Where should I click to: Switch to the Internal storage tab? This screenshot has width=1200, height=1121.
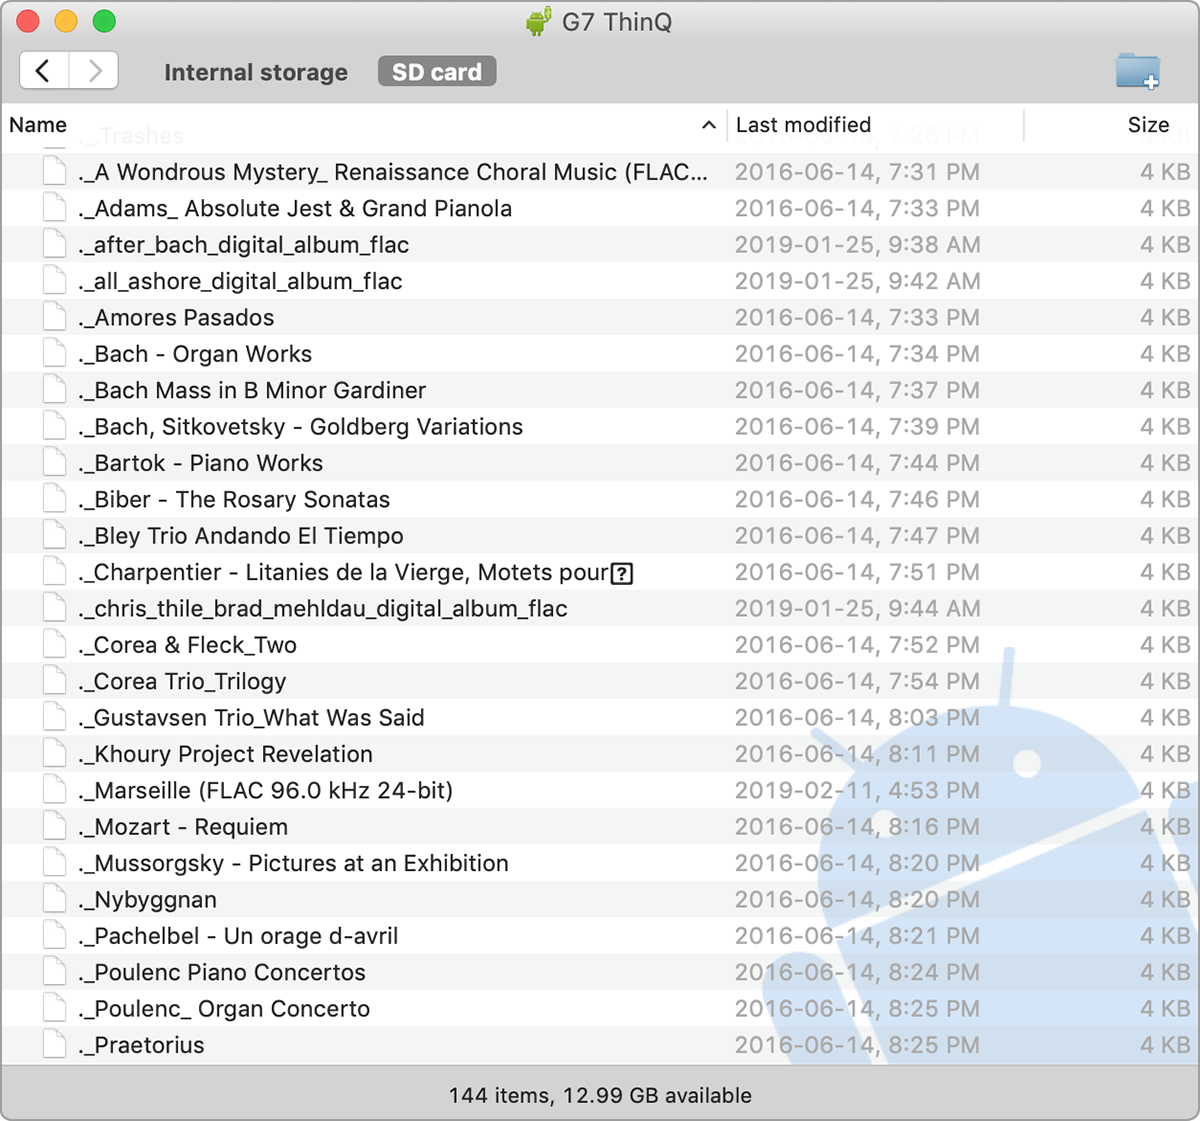pyautogui.click(x=256, y=72)
